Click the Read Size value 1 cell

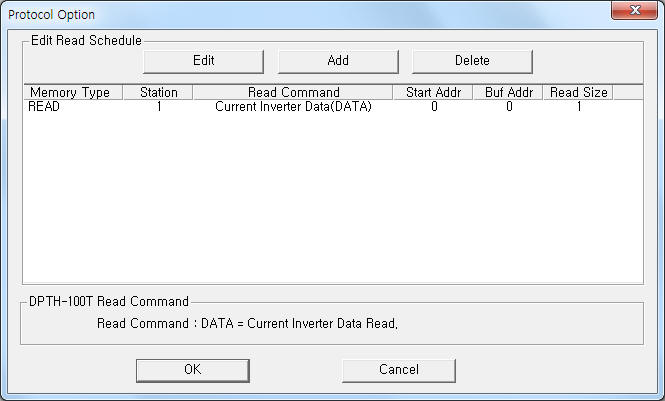point(578,106)
